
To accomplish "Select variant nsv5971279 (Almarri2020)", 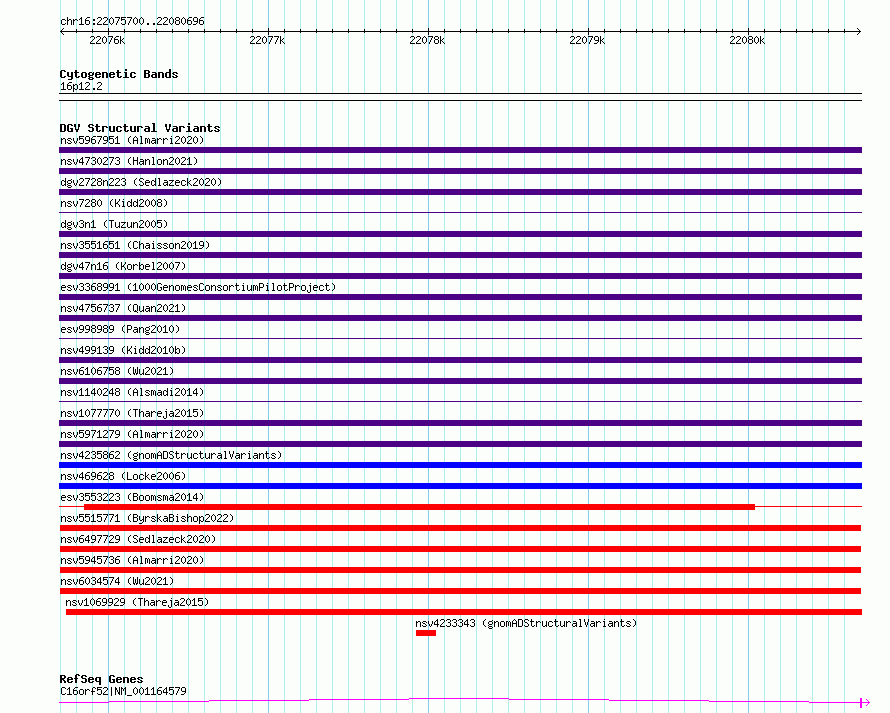I will click(132, 434).
